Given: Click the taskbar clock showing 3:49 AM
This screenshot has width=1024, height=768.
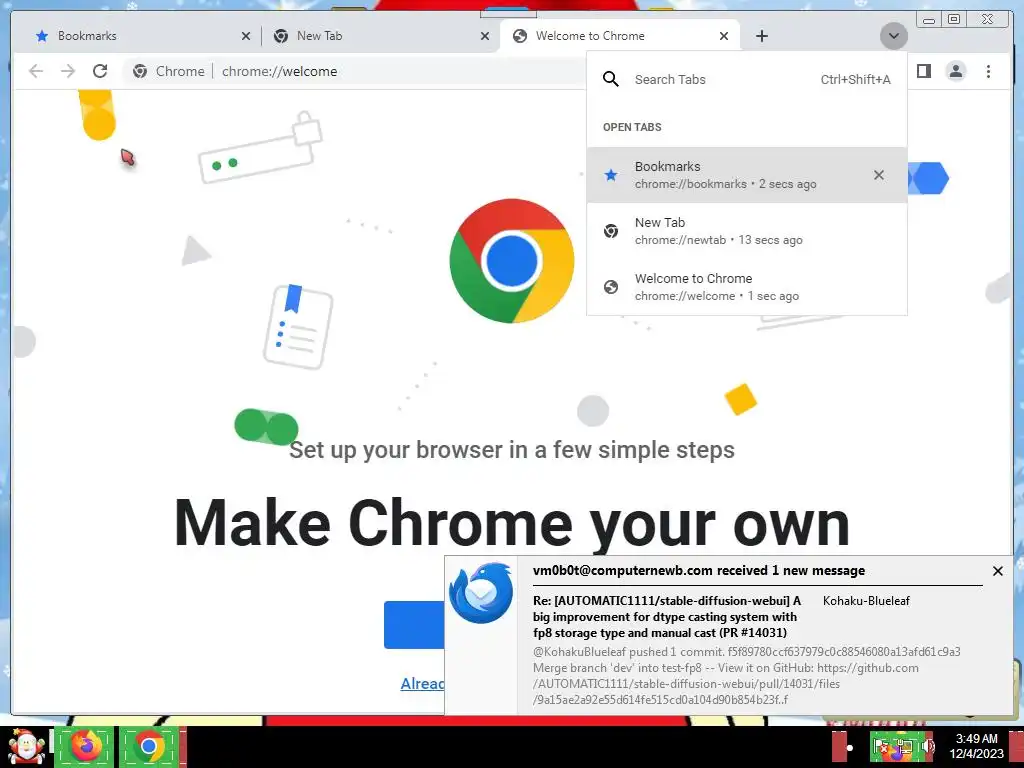Looking at the screenshot, I should [976, 746].
